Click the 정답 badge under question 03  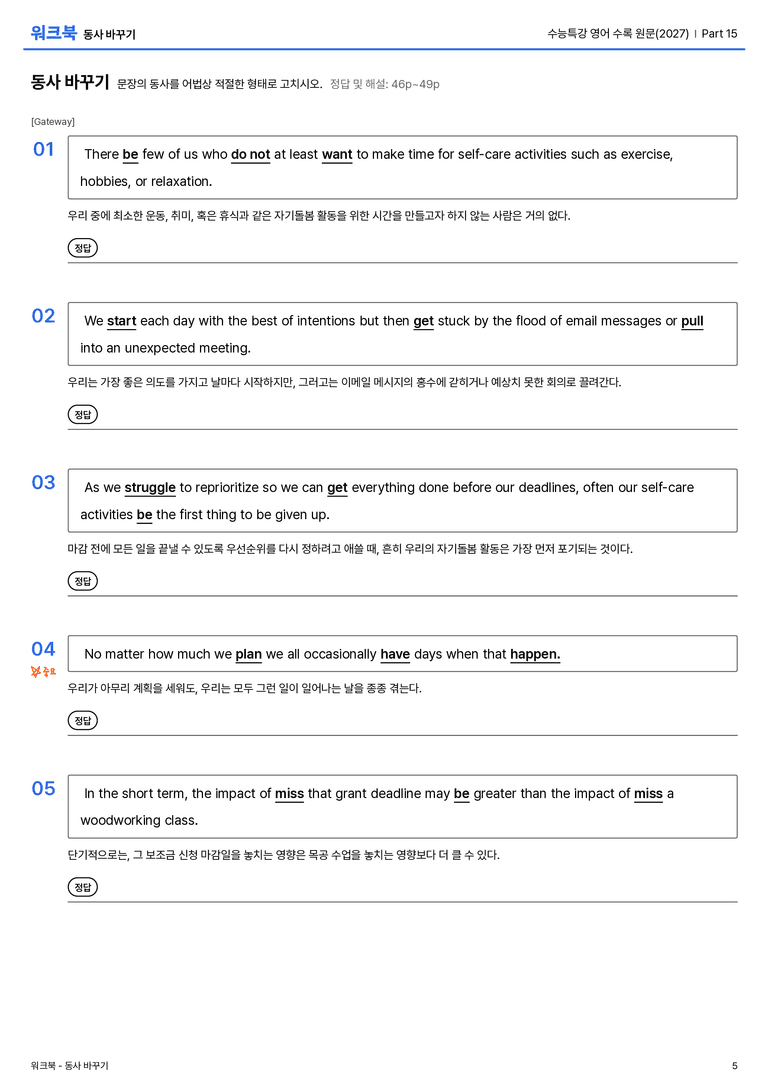82,581
